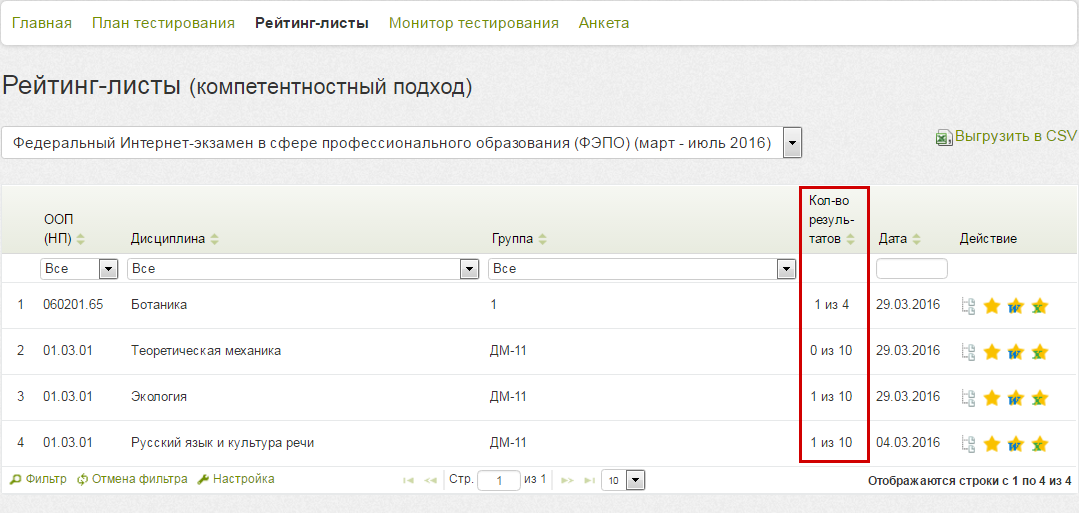1079x513 pixels.
Task: Sort by Дата column arrows
Action: pos(917,240)
